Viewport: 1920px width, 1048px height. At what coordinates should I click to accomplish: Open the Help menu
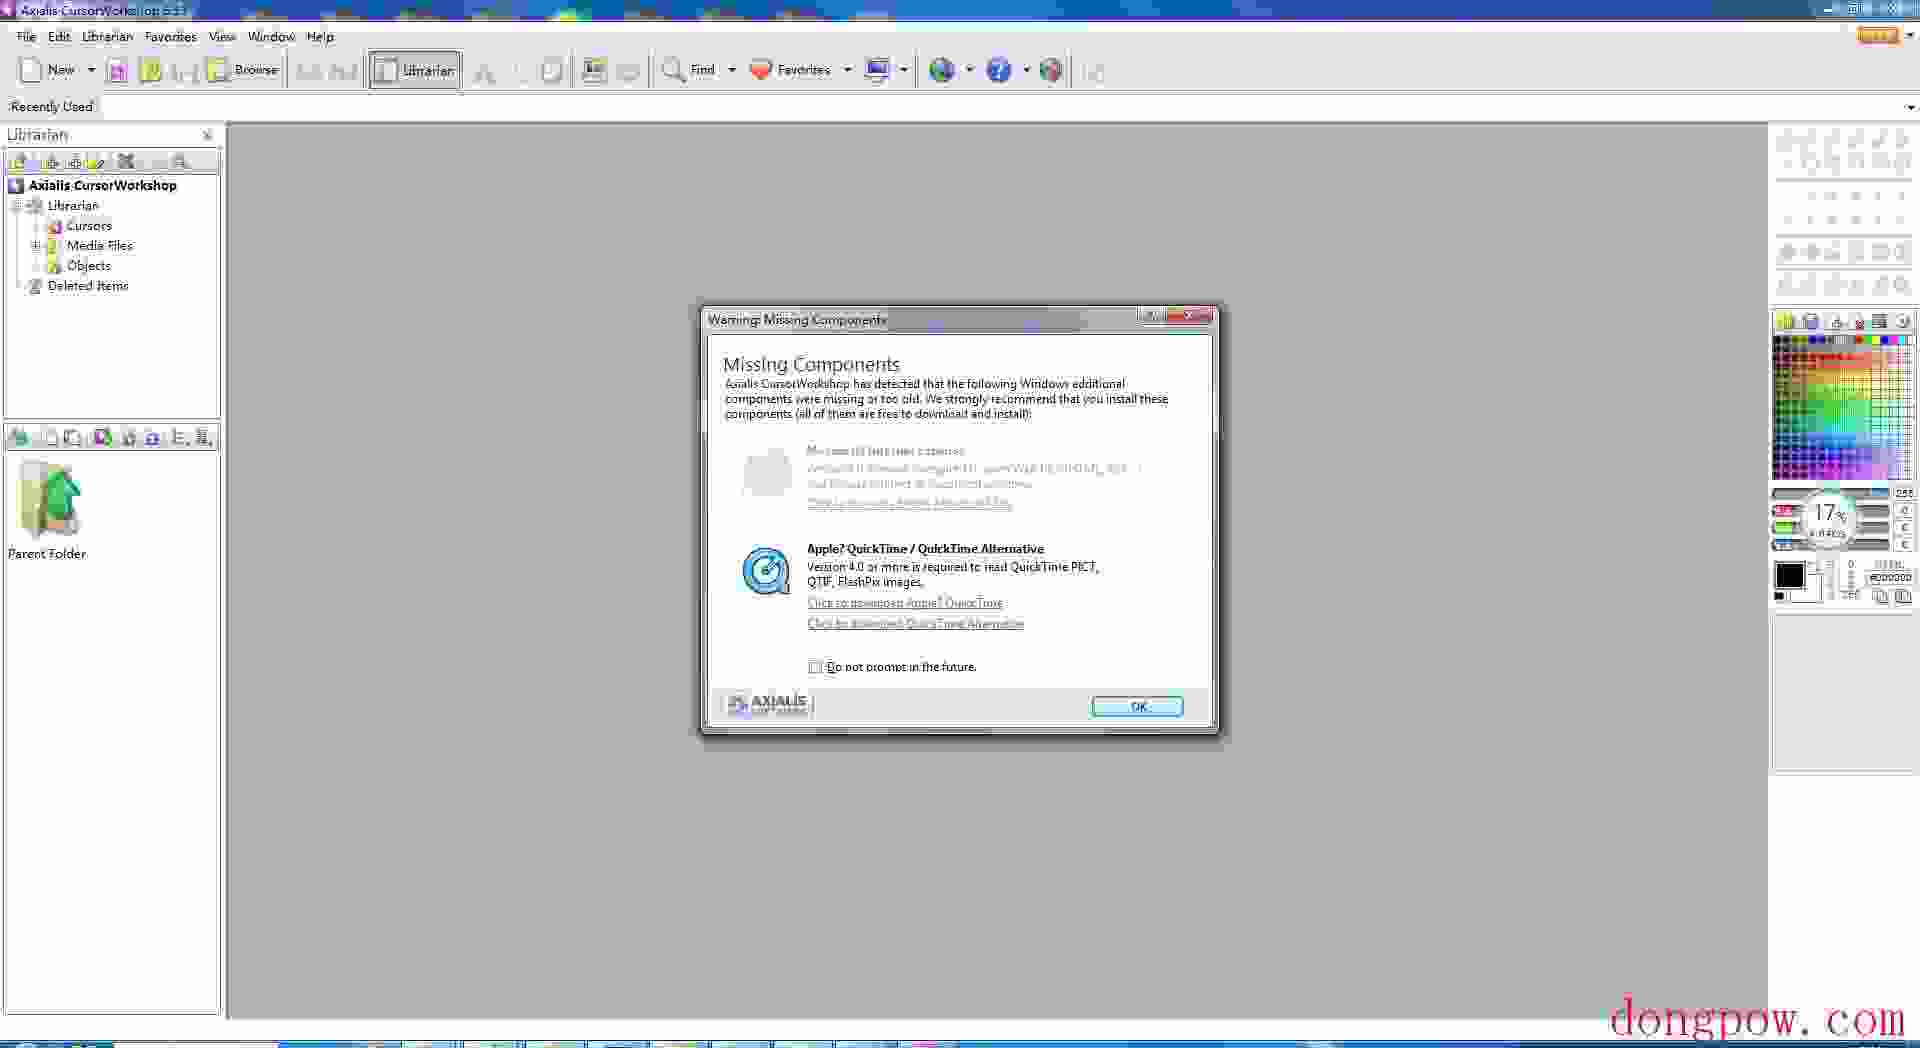pos(320,37)
